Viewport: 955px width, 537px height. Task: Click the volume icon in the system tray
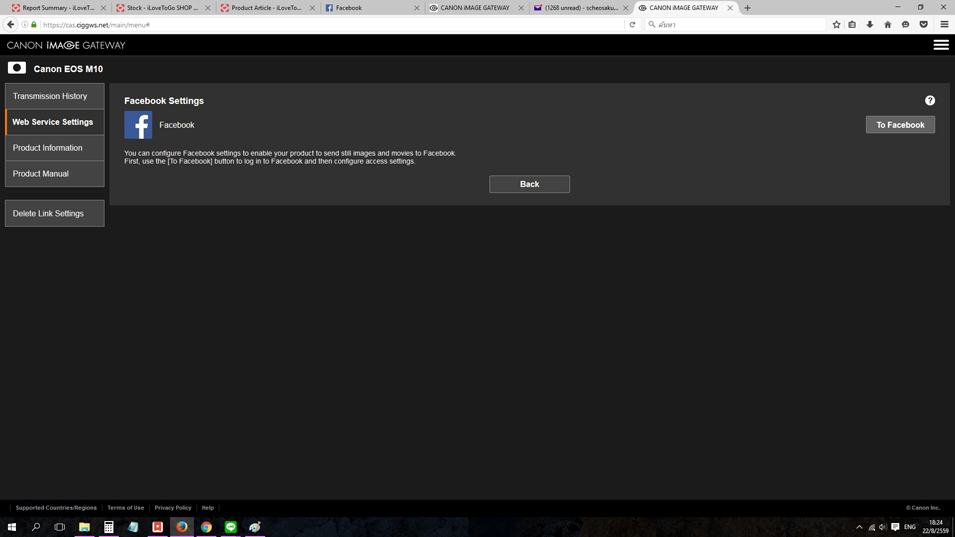(x=883, y=527)
